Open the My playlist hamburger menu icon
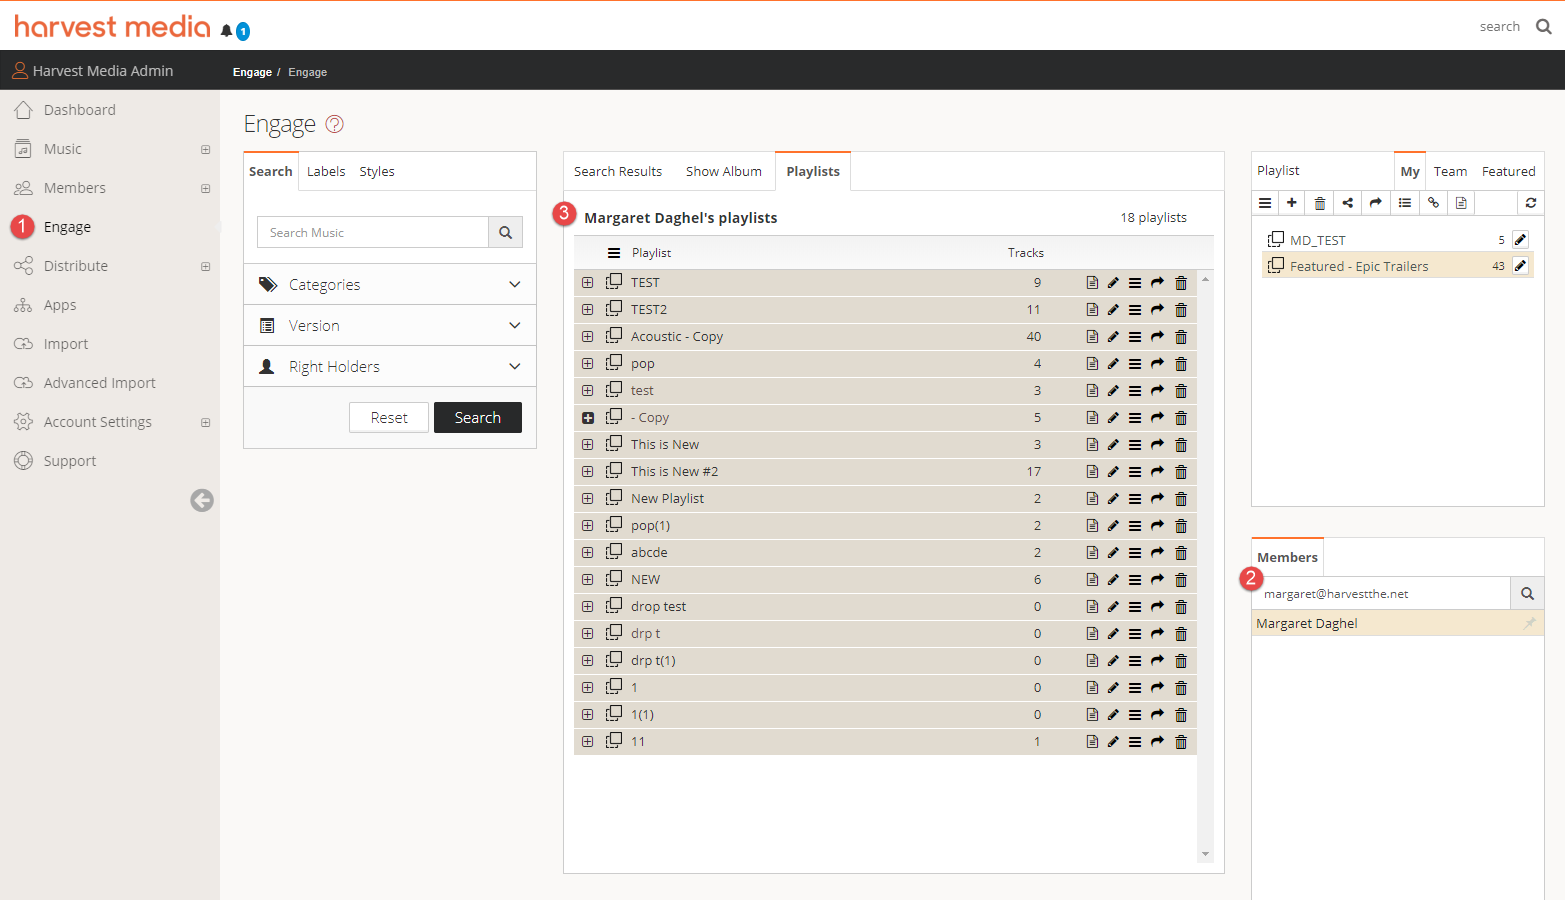Viewport: 1565px width, 900px height. point(1265,203)
